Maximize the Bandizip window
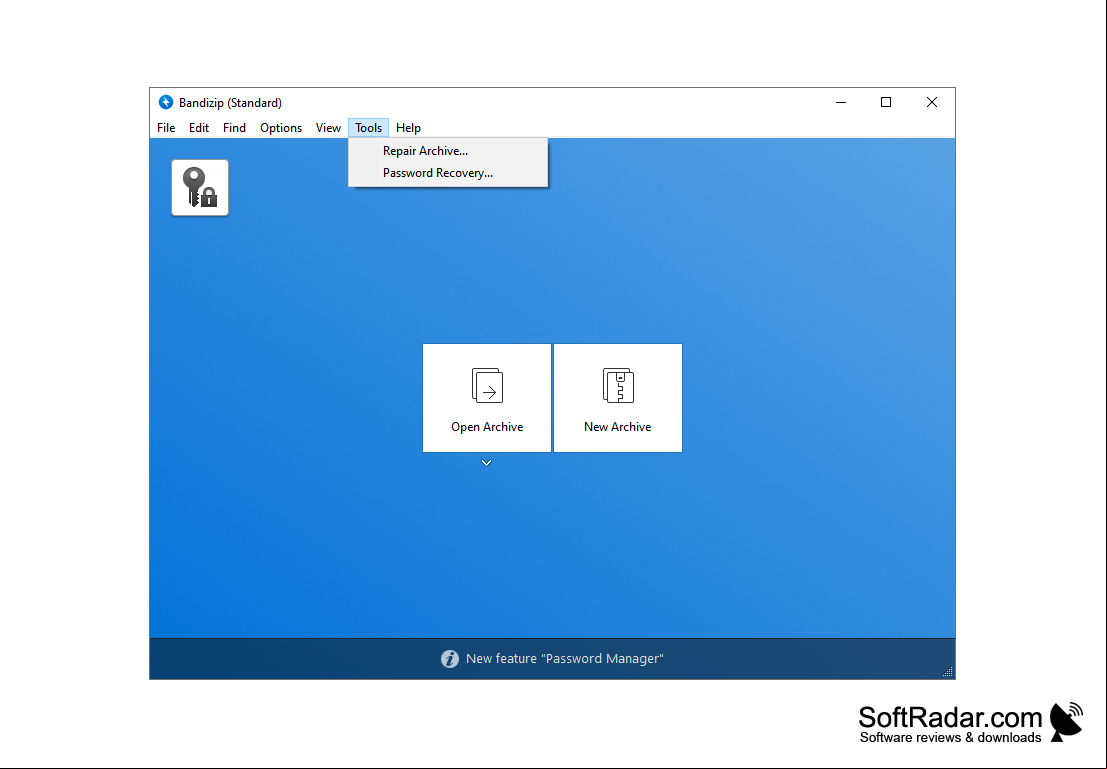 click(886, 102)
